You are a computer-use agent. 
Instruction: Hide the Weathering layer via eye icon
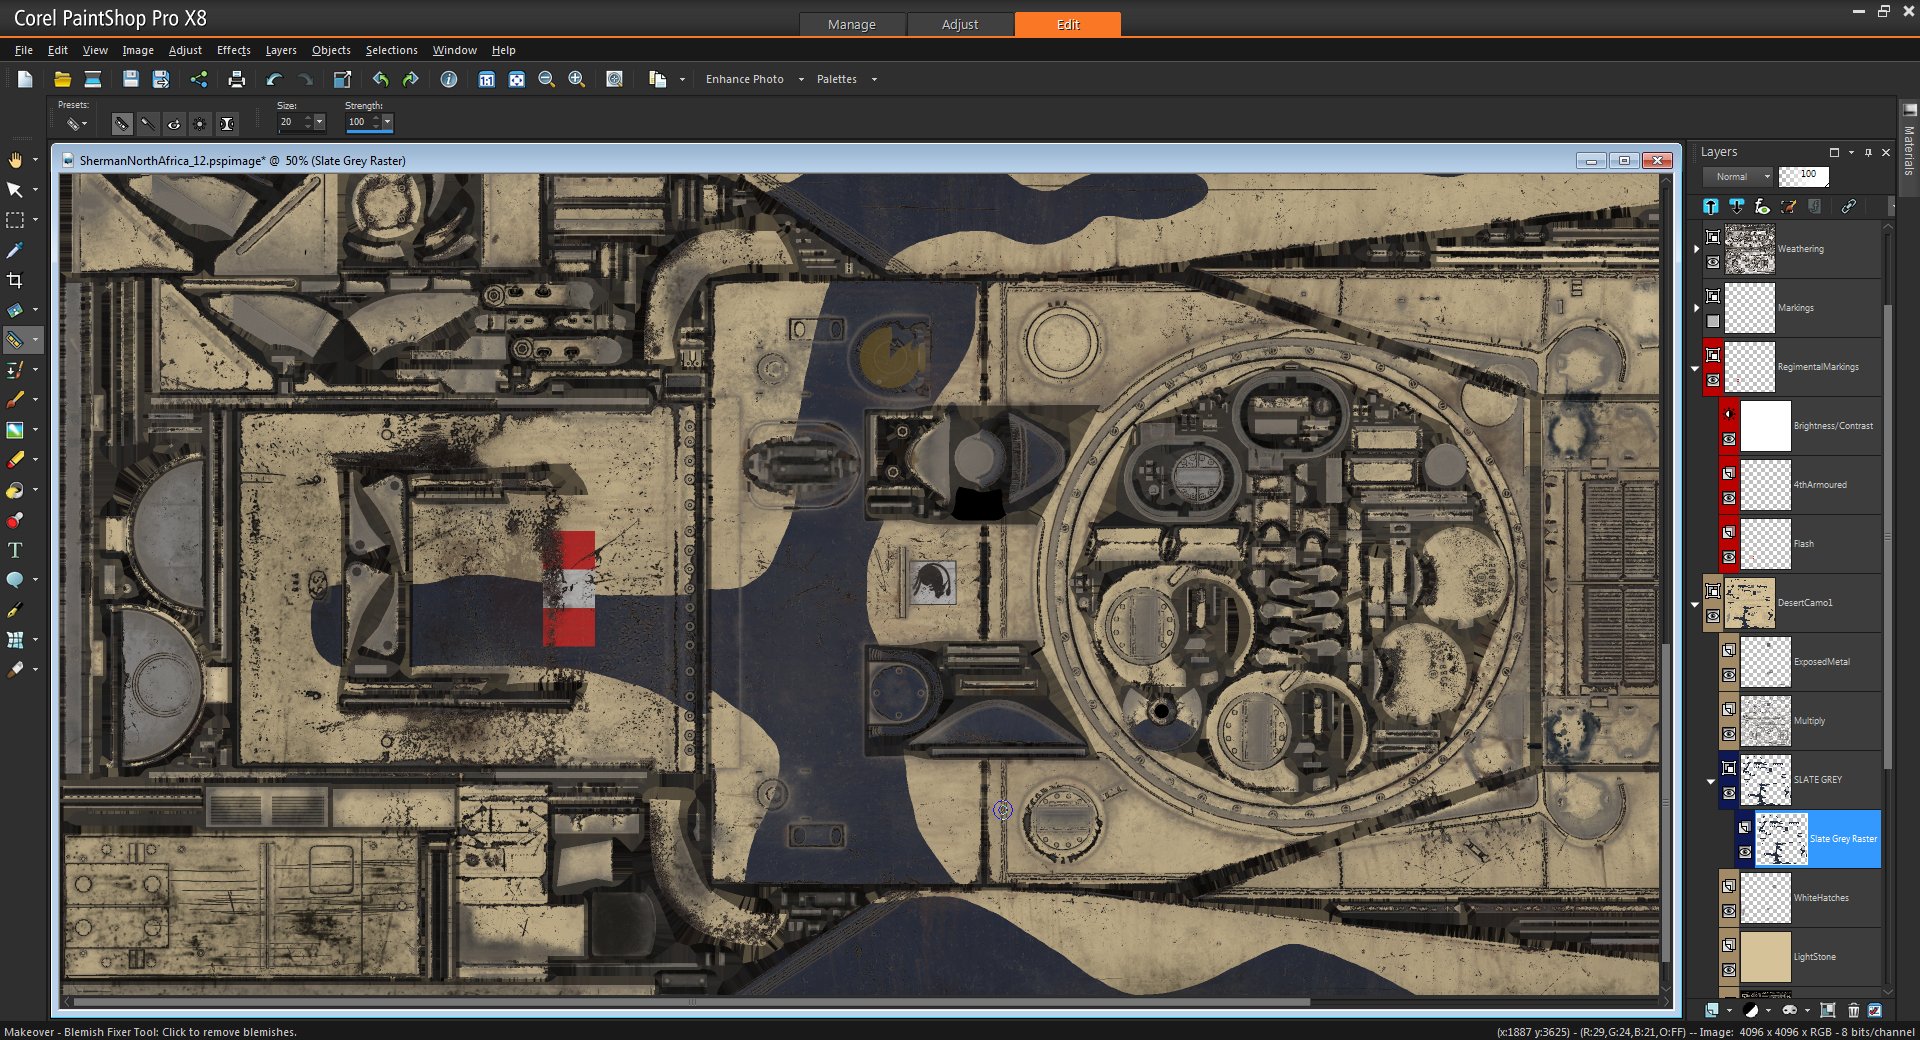click(x=1713, y=262)
